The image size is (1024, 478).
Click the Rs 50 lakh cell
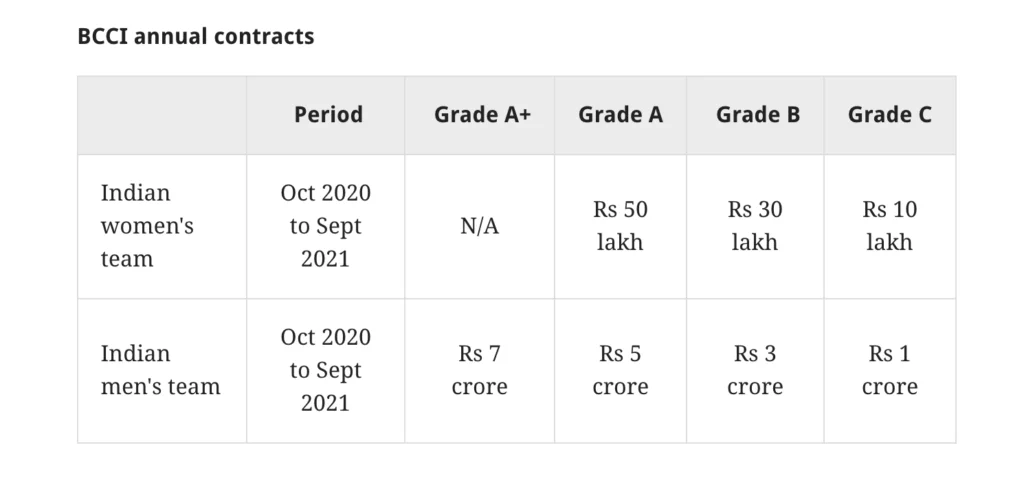620,226
